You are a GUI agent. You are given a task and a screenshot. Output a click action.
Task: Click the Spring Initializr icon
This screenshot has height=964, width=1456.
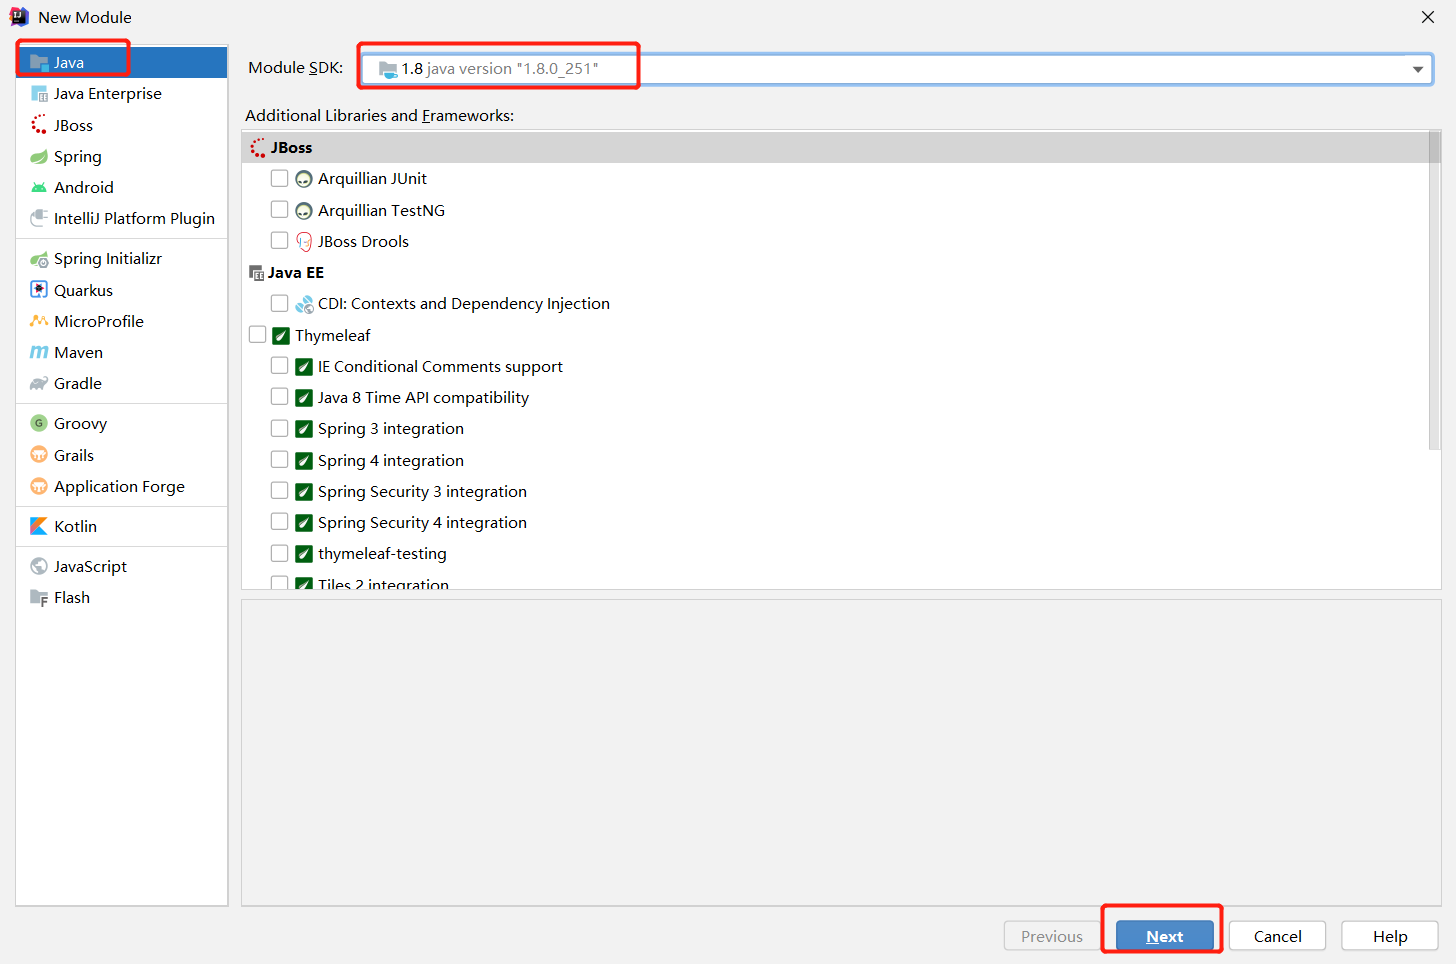click(39, 259)
